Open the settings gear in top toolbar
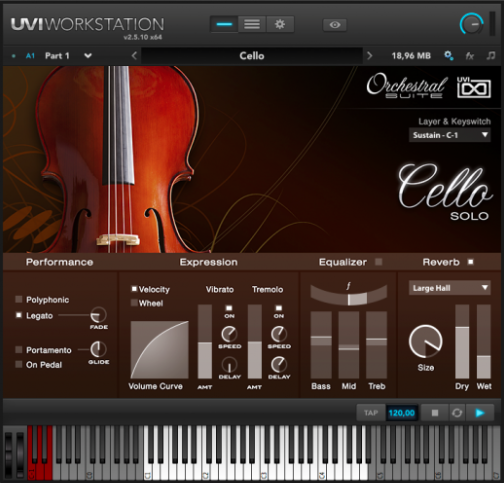Screen dimensions: 504x483 280,24
